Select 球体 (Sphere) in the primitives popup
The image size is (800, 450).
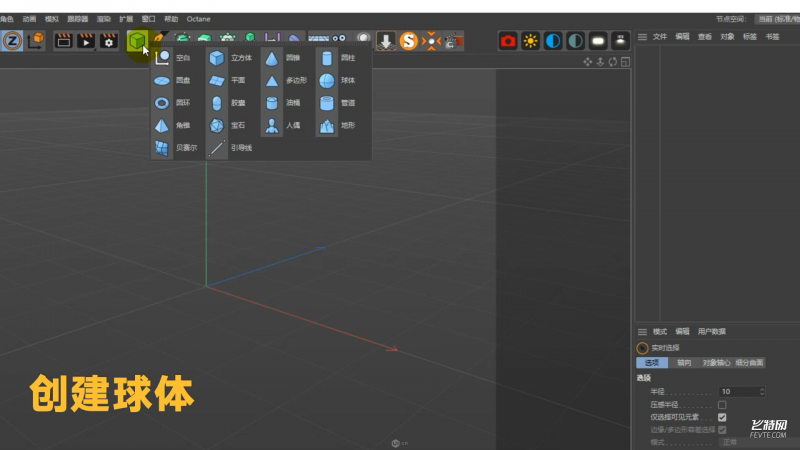point(337,81)
